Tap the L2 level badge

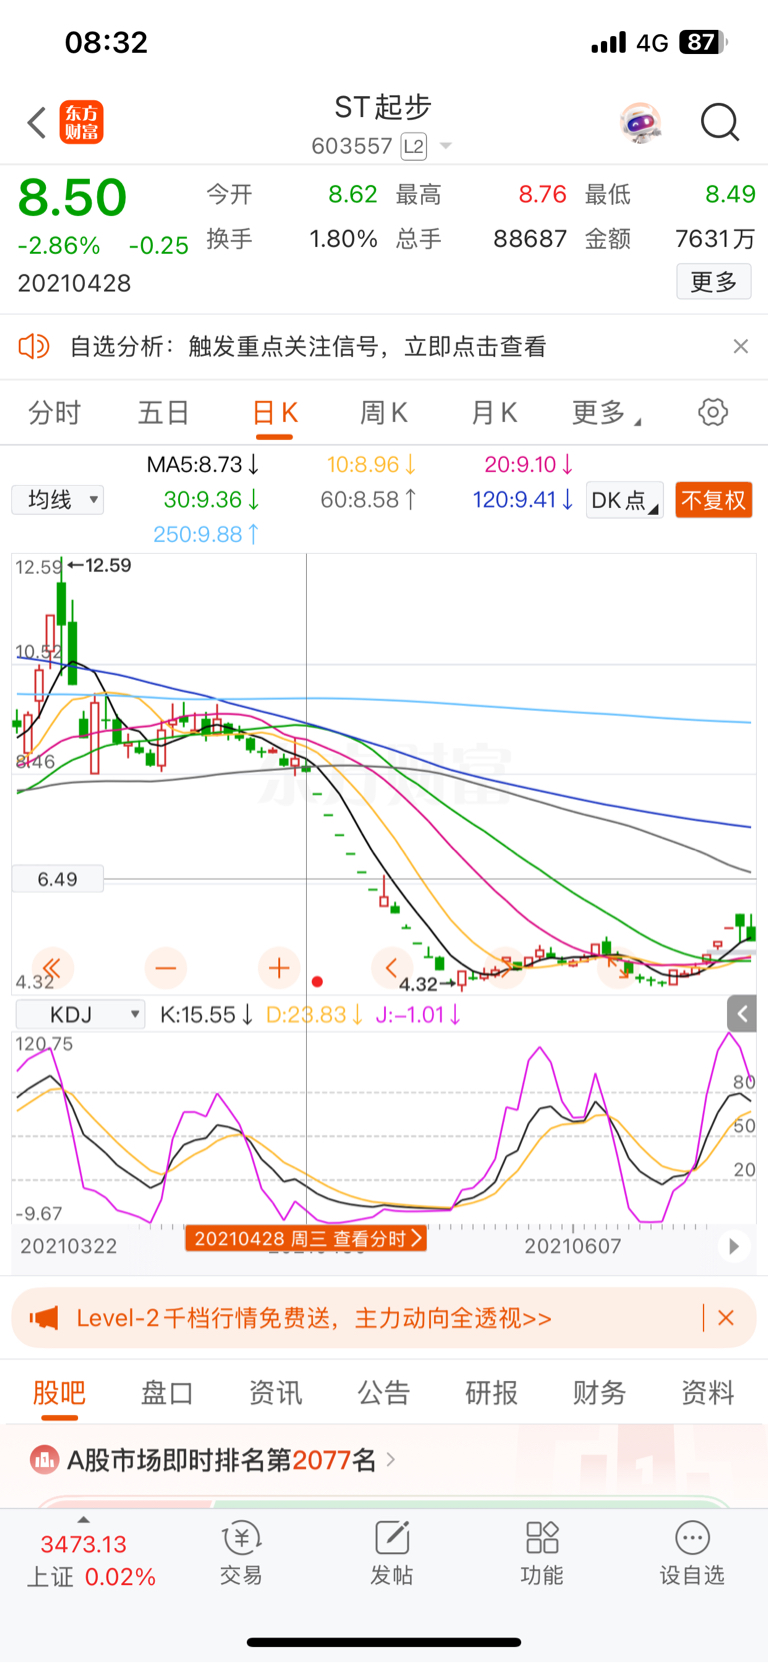point(414,147)
